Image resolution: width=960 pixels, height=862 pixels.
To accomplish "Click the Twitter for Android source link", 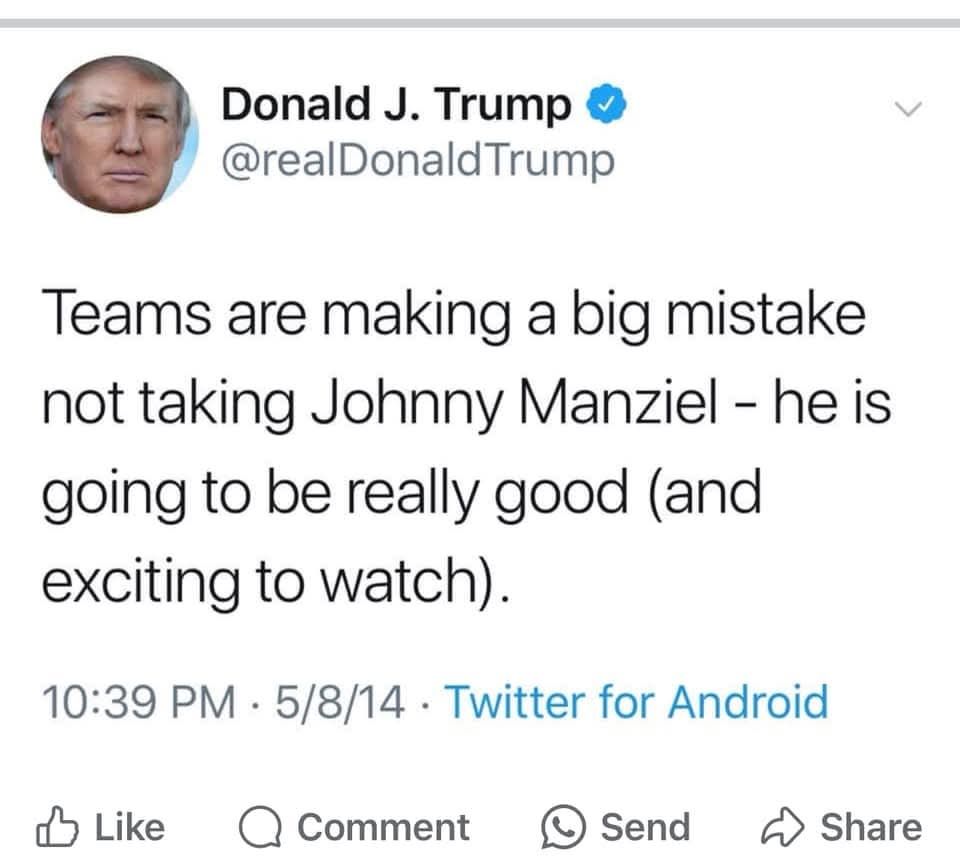I will pos(635,701).
